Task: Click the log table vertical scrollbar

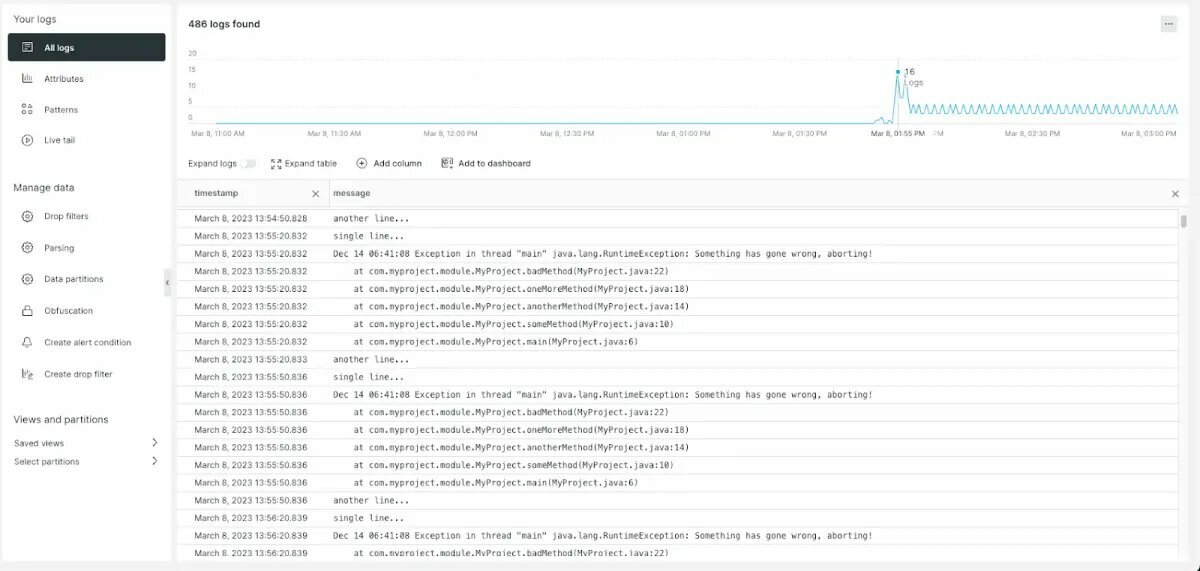Action: 1184,221
